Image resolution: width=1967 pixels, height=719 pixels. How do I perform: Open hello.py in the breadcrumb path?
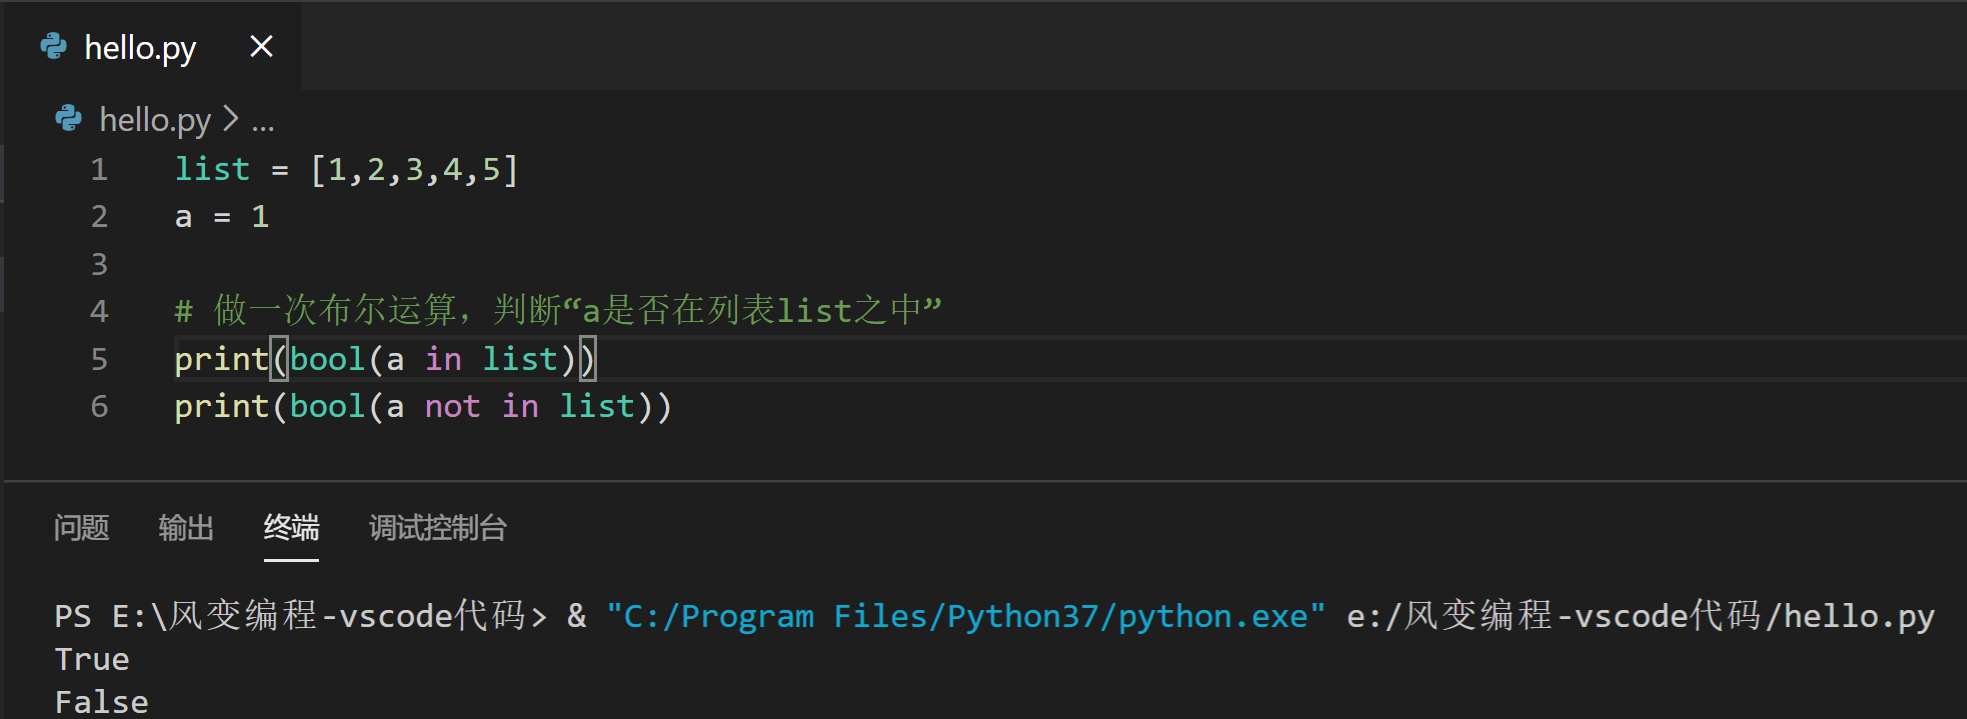tap(155, 120)
